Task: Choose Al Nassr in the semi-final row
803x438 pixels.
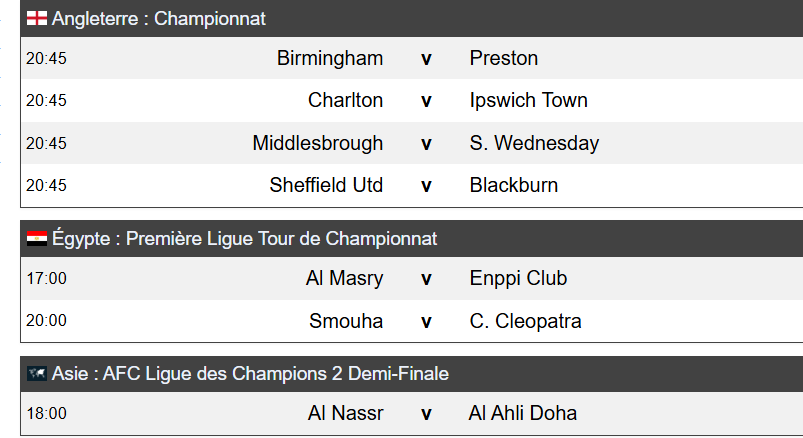Action: point(345,413)
